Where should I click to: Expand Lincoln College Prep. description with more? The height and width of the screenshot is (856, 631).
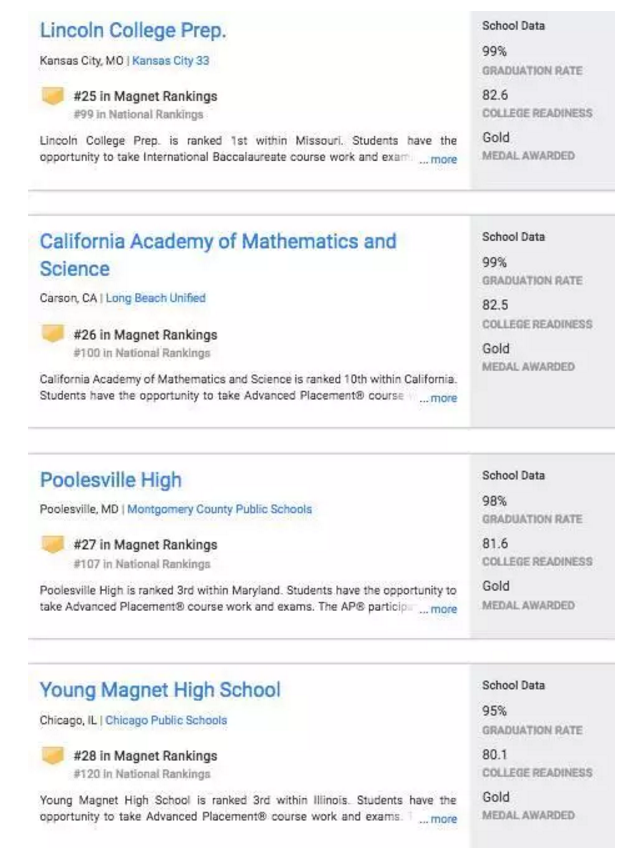[438, 160]
